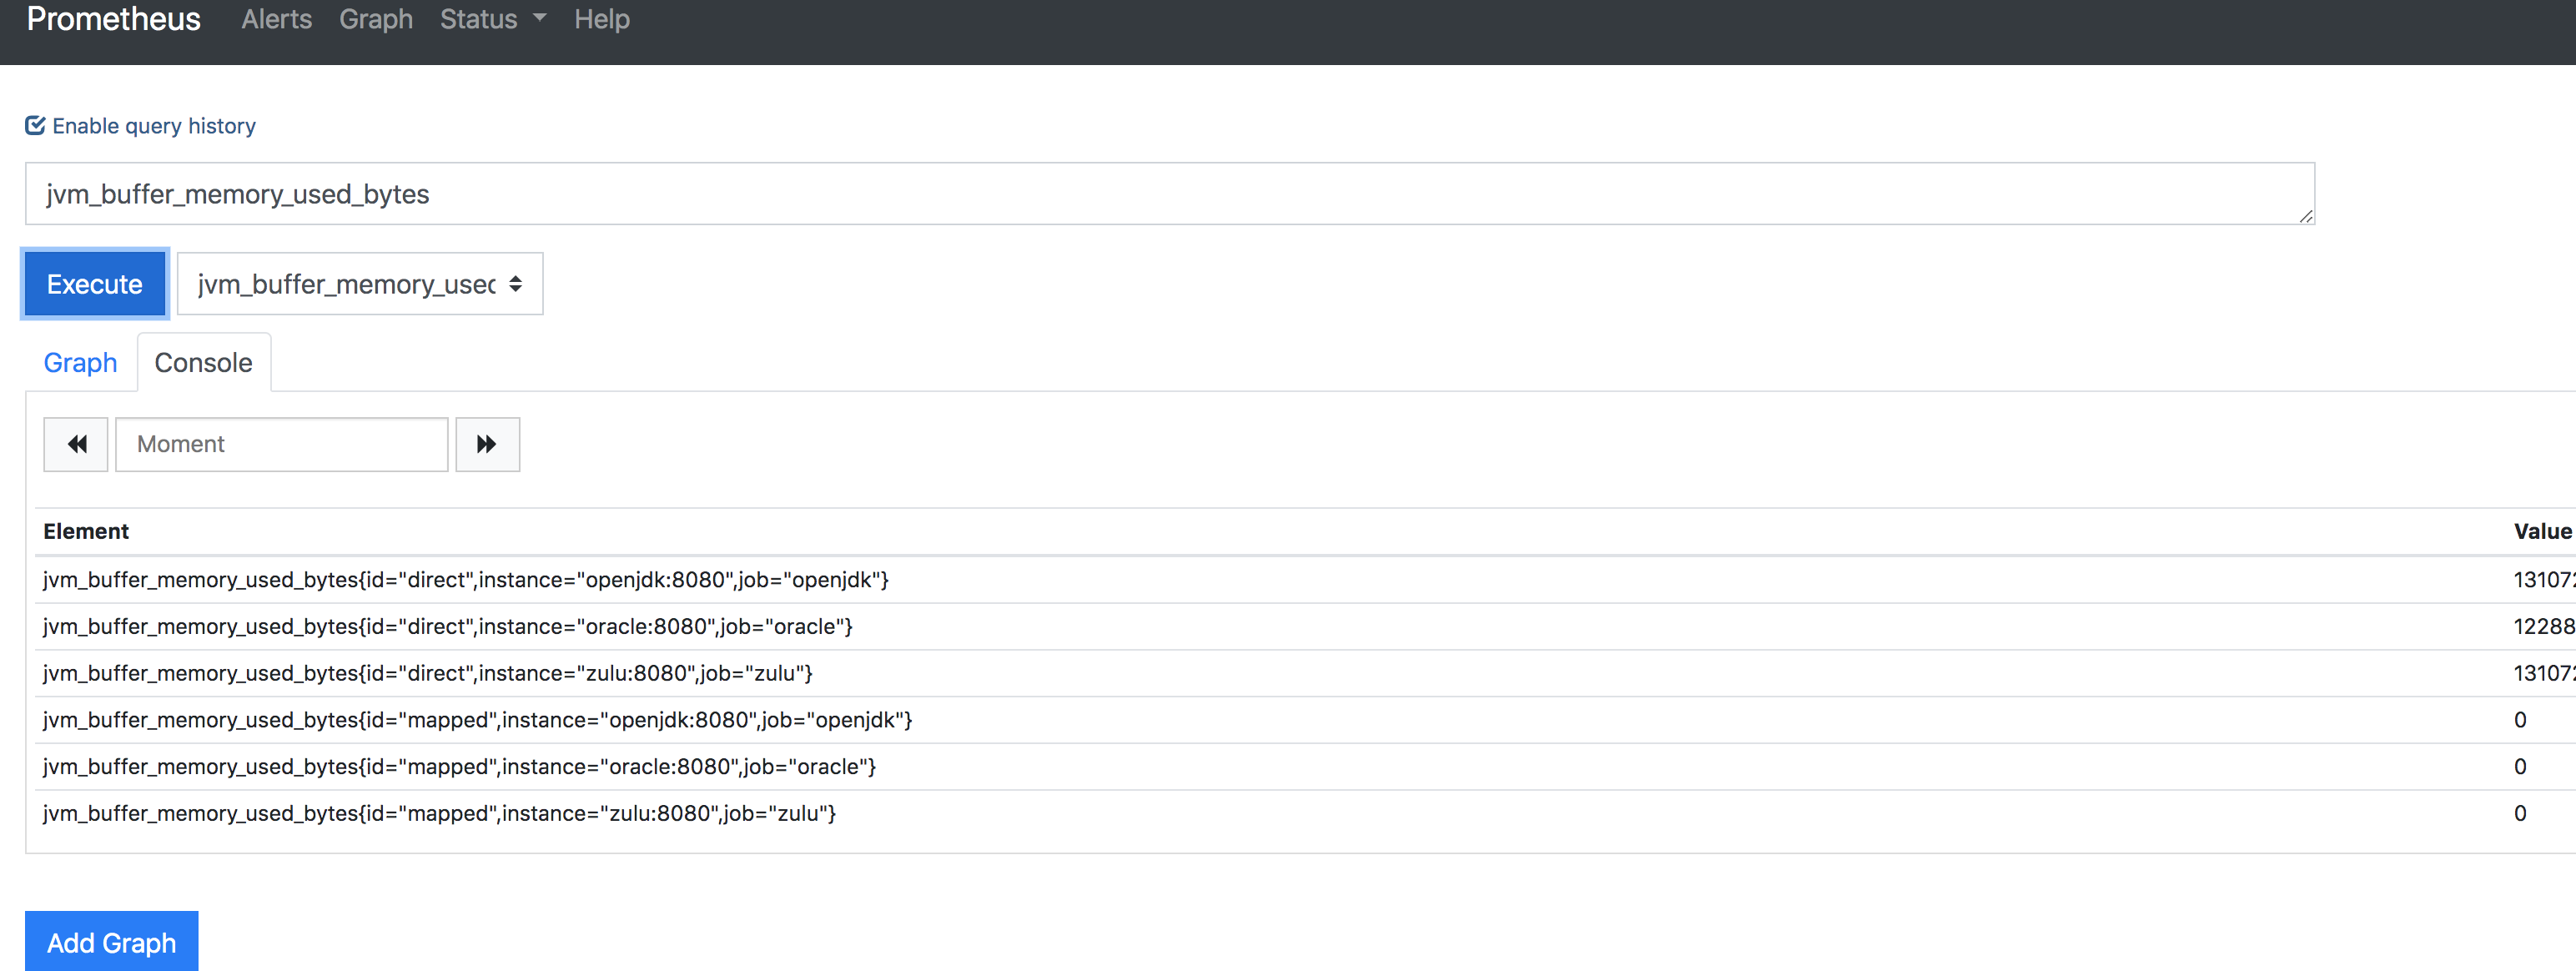Click the back navigation arrow icon
Viewport: 2576px width, 971px height.
(76, 445)
